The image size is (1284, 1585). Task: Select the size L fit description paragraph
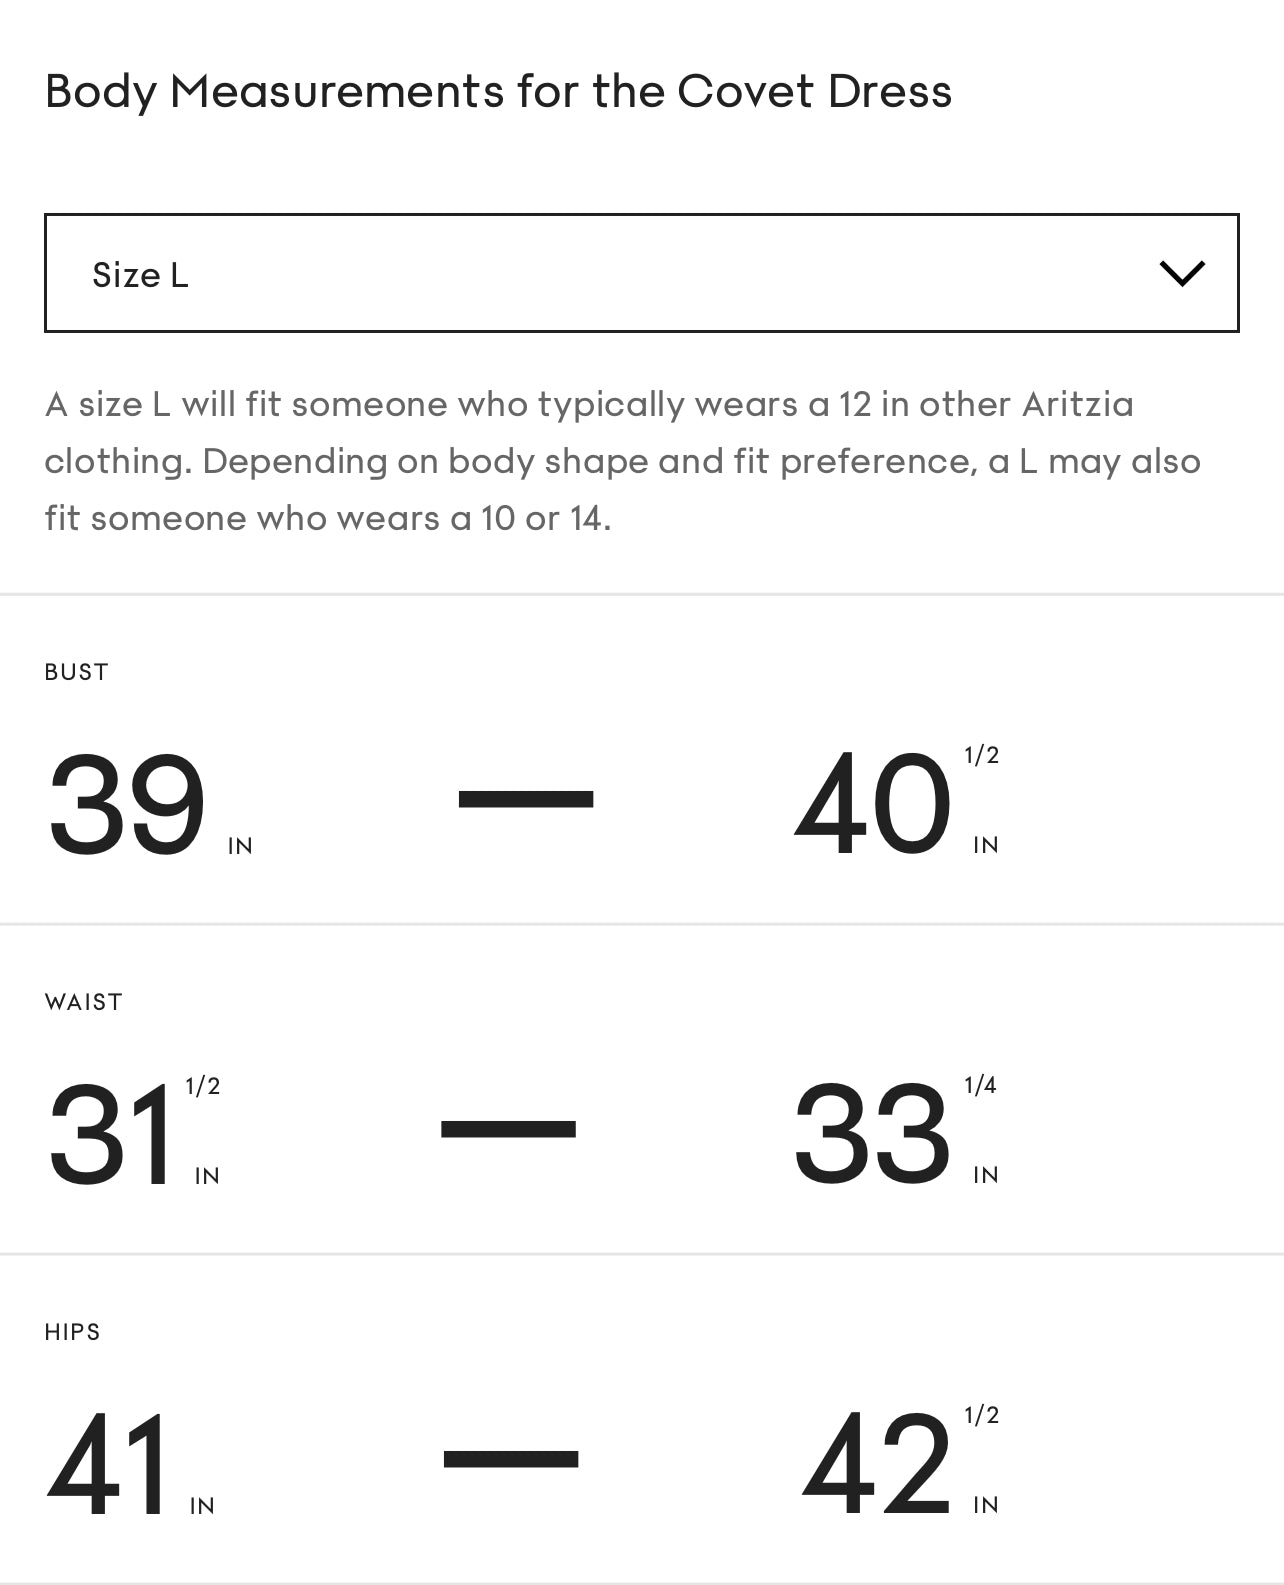(622, 461)
